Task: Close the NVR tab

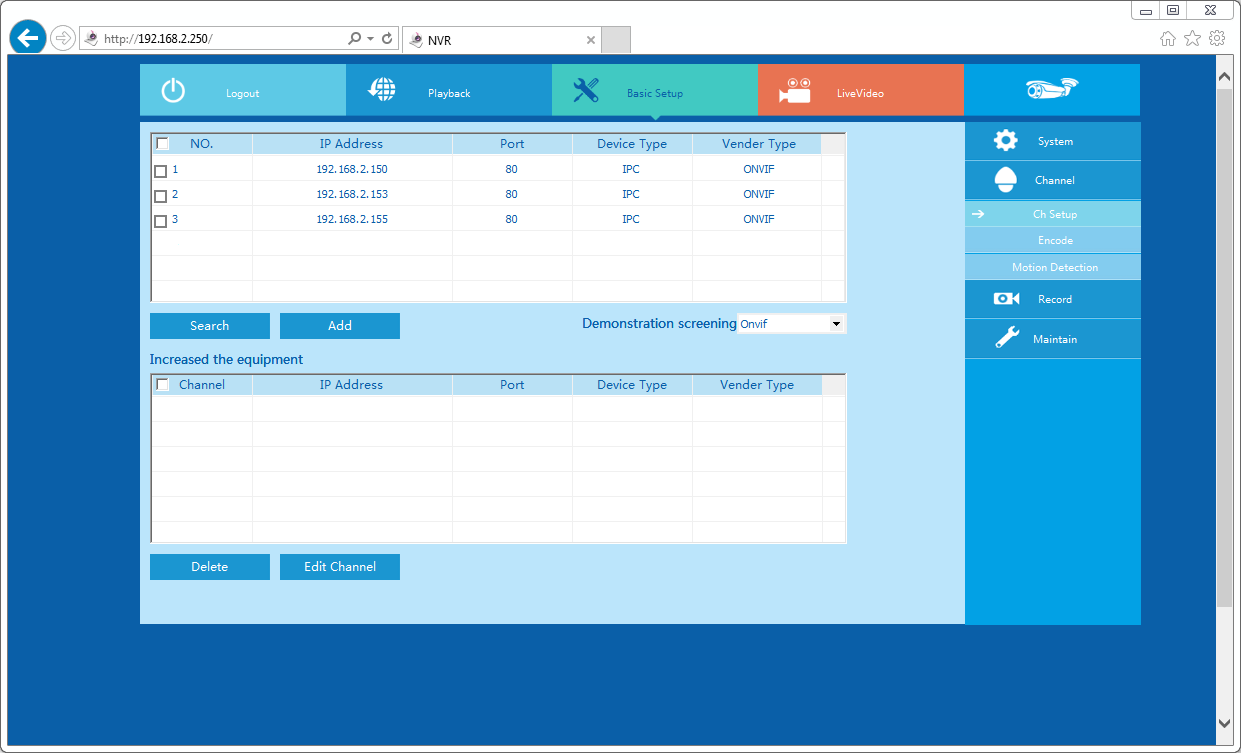Action: point(590,40)
